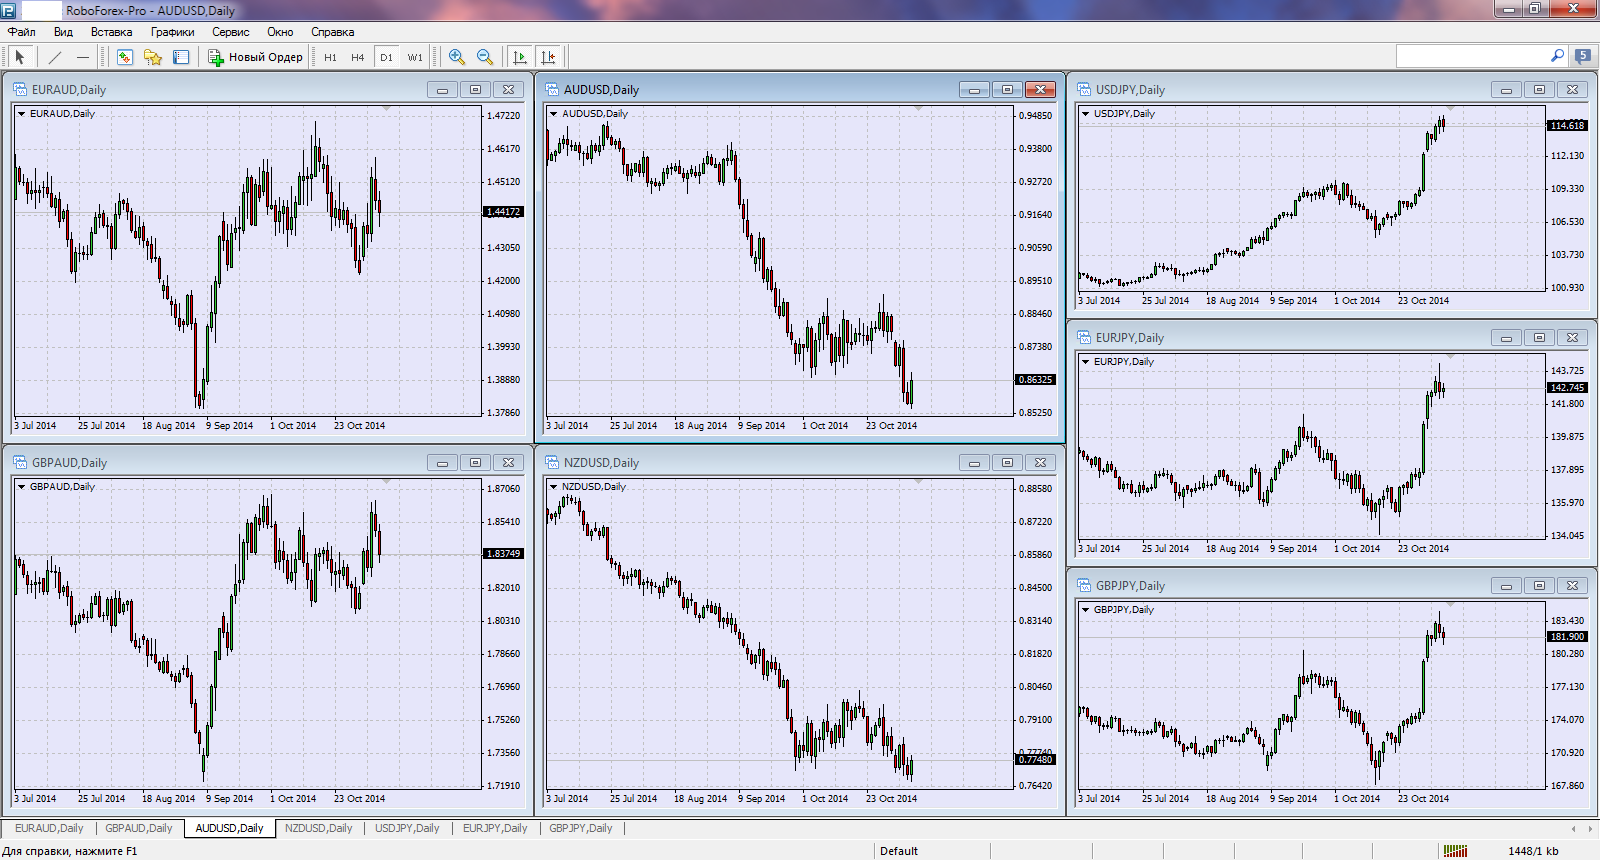The image size is (1600, 860).
Task: Switch to the NZDUSD,Daily bottom tab
Action: [319, 828]
